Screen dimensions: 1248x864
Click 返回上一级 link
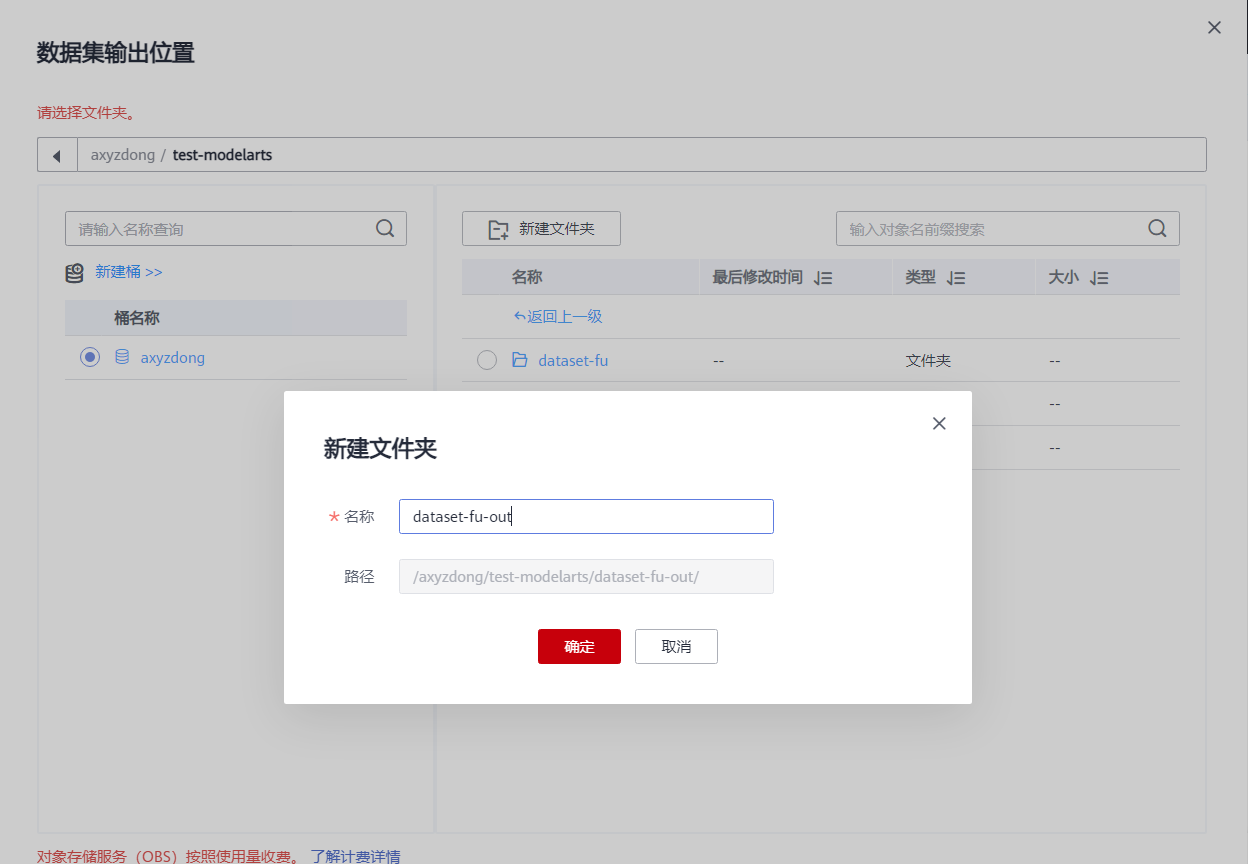(557, 317)
